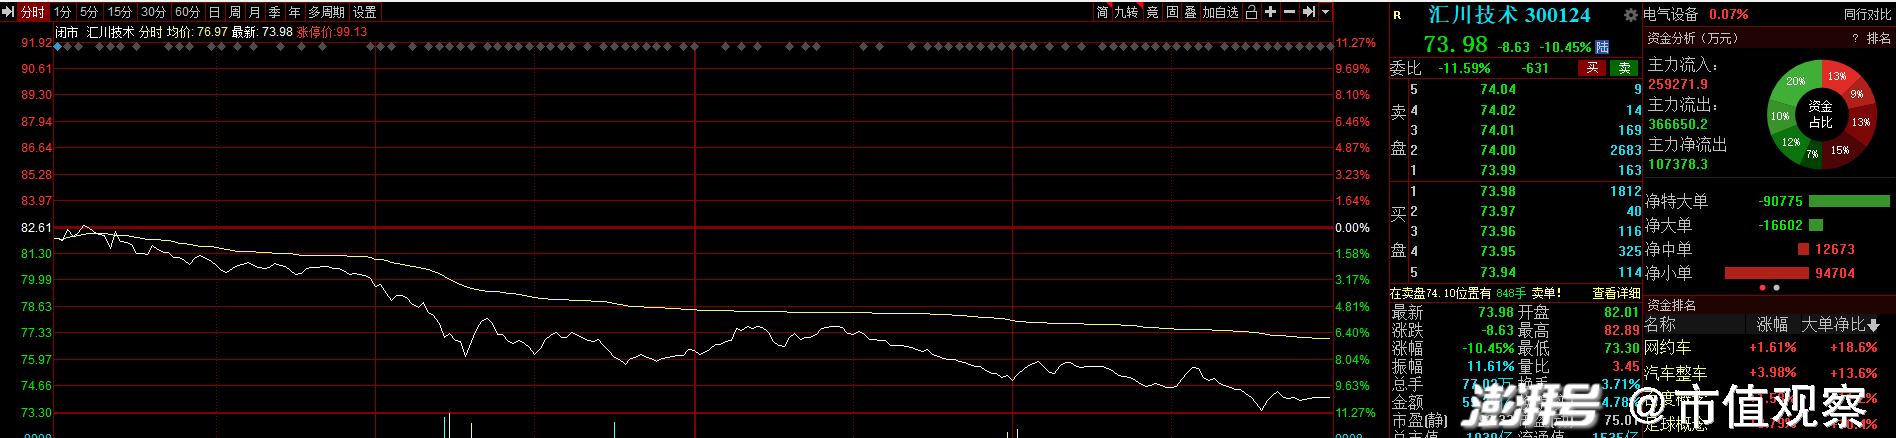Viewport: 1896px width, 438px height.
Task: Click buy level 1 price 73.98
Action: (x=1498, y=191)
